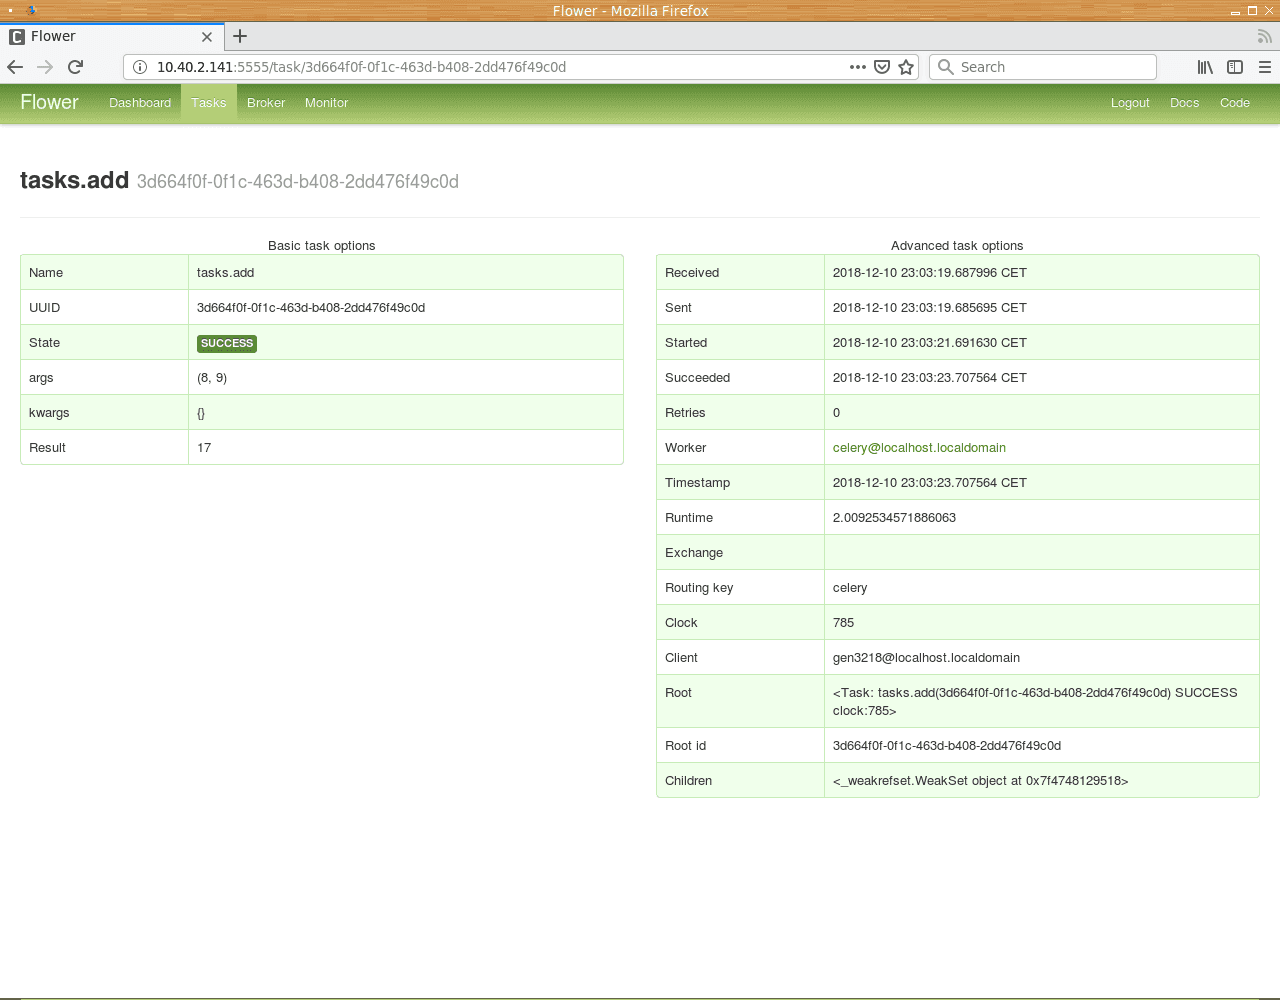This screenshot has width=1280, height=1000.
Task: Click the Started timestamp value
Action: coord(930,343)
